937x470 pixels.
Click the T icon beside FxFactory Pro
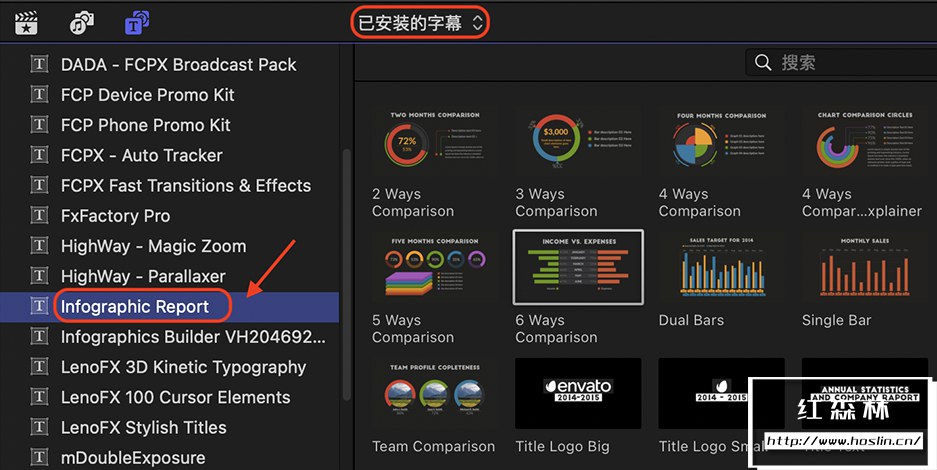click(39, 216)
